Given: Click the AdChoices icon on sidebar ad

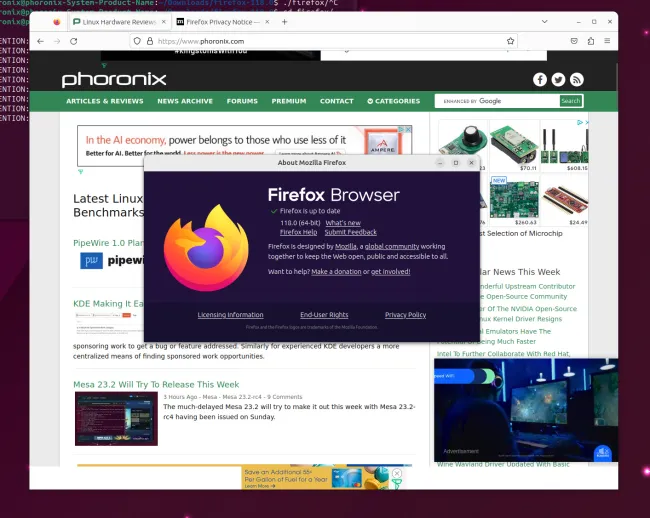Looking at the screenshot, I should coord(580,123).
